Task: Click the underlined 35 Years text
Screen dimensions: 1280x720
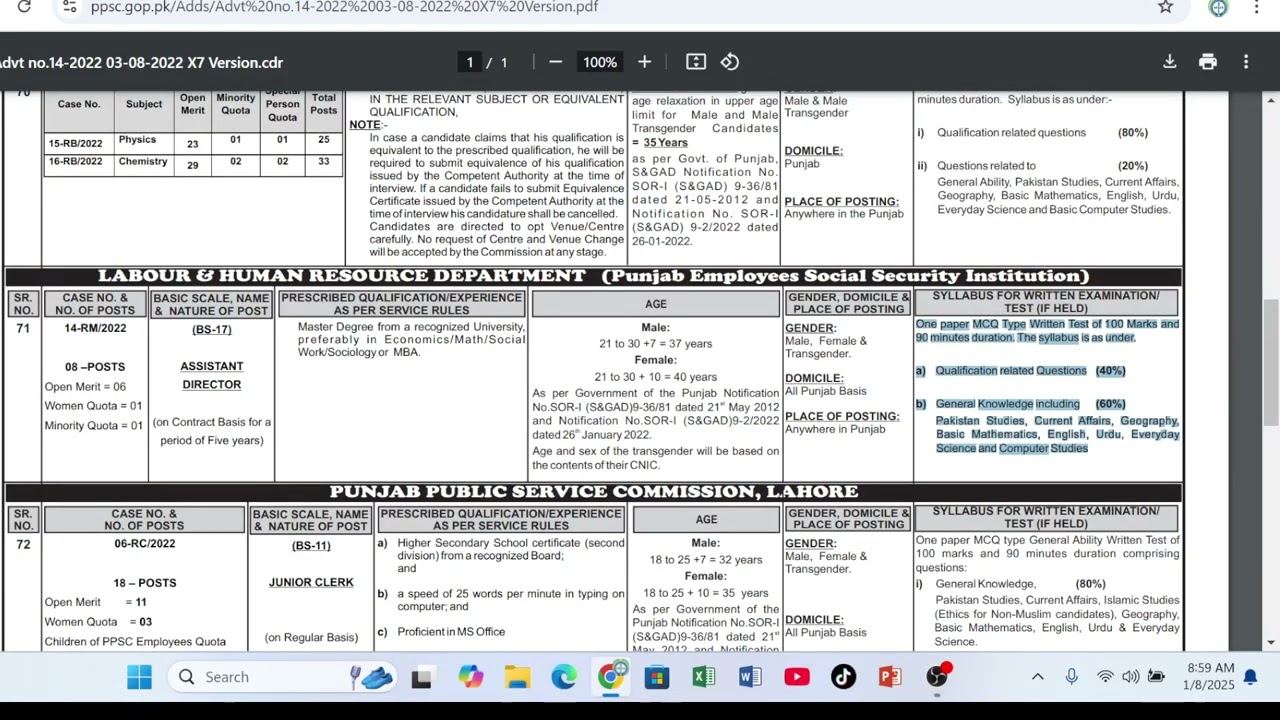Action: coord(665,143)
